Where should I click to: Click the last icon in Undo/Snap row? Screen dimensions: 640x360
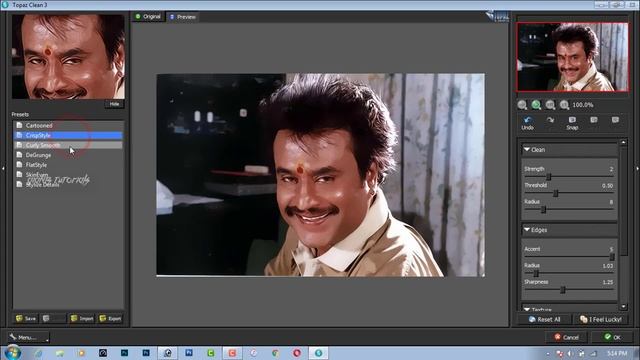[615, 120]
